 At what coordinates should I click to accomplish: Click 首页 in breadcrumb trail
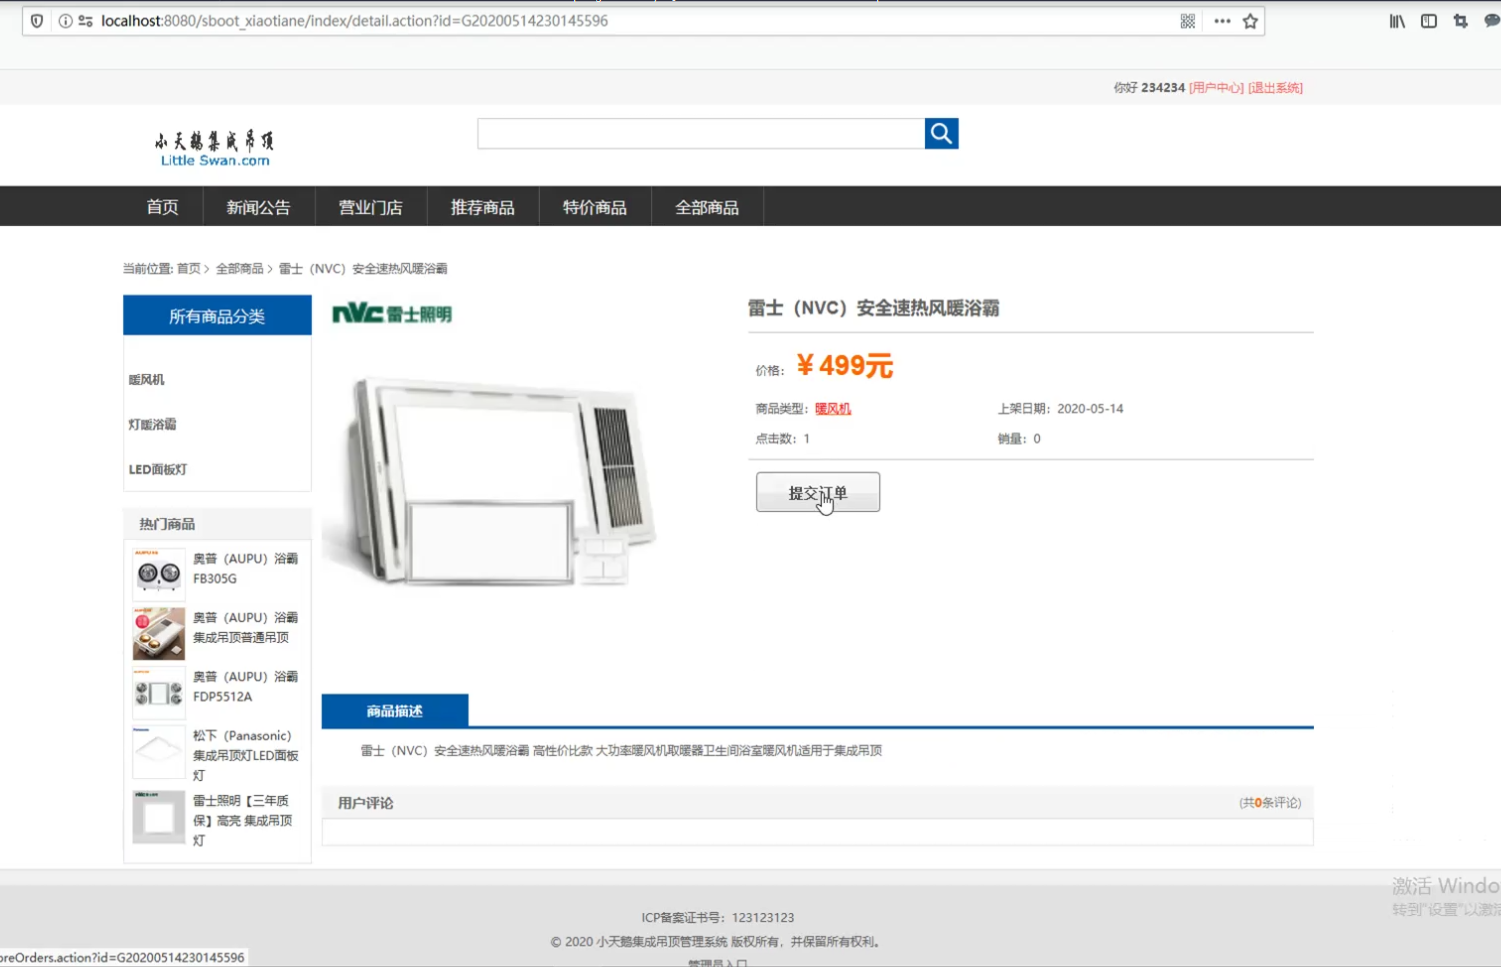(188, 269)
